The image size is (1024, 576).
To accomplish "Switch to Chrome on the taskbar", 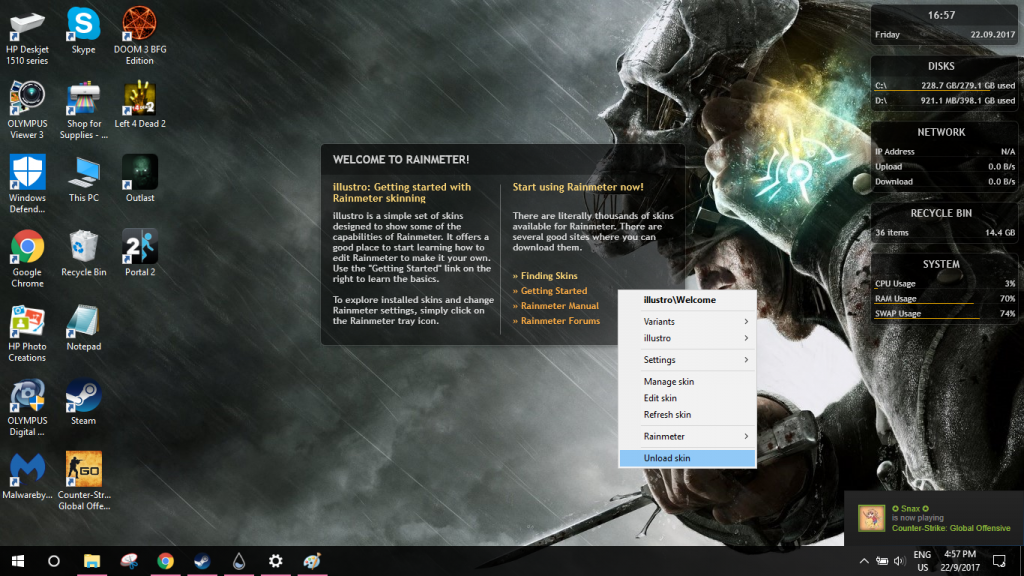I will point(165,561).
